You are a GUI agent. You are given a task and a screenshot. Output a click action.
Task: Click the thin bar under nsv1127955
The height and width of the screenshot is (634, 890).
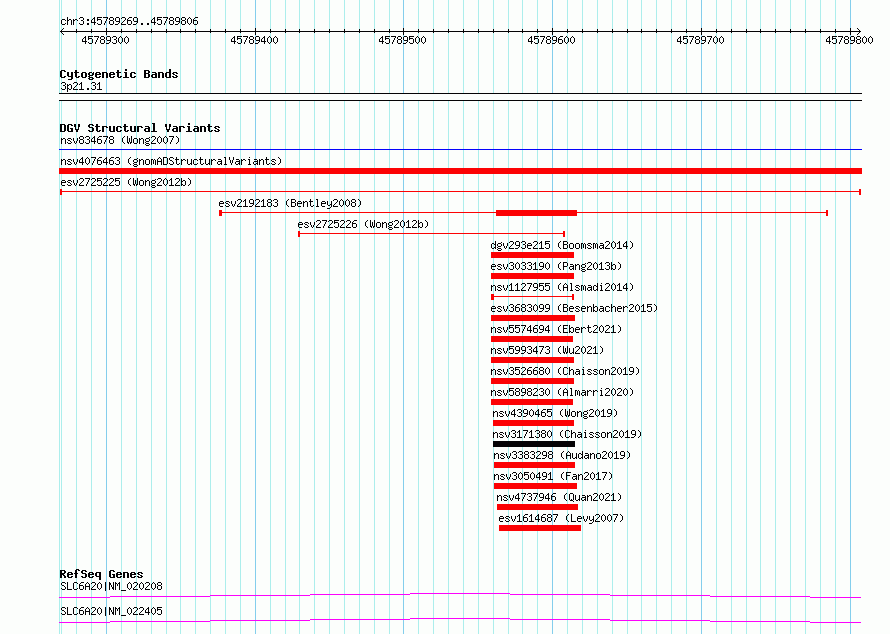[532, 297]
